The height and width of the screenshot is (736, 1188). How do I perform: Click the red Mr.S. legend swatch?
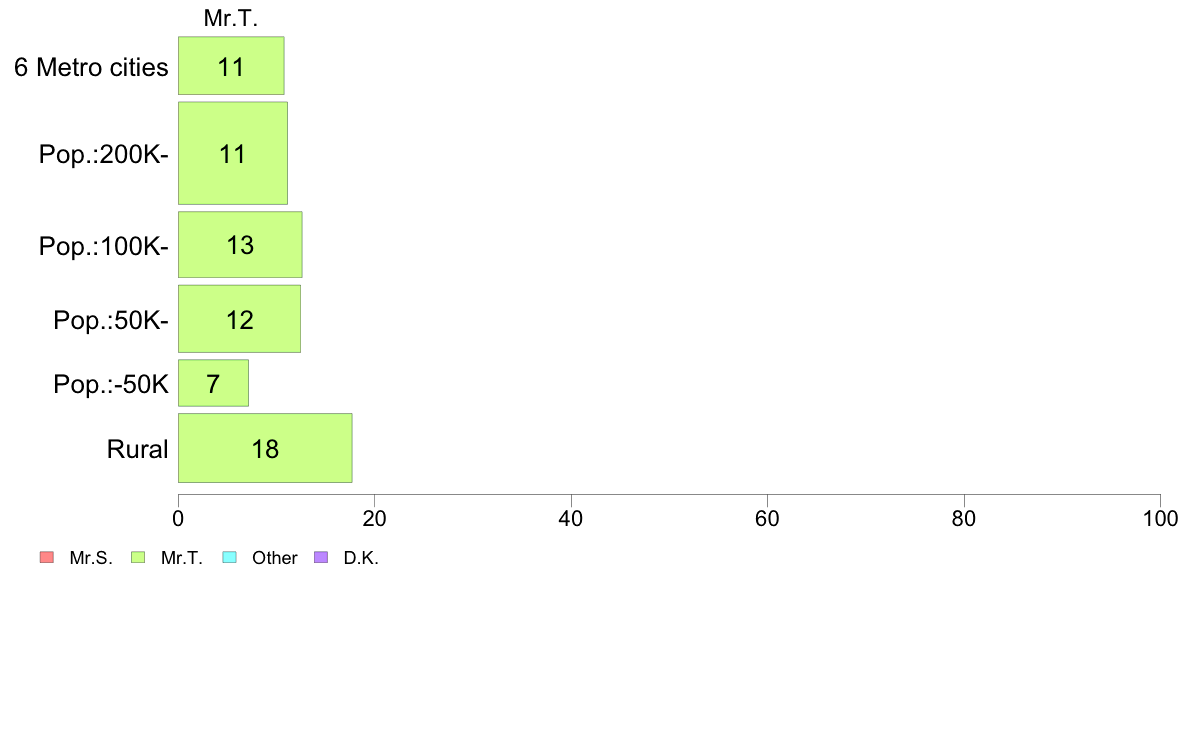pyautogui.click(x=47, y=557)
